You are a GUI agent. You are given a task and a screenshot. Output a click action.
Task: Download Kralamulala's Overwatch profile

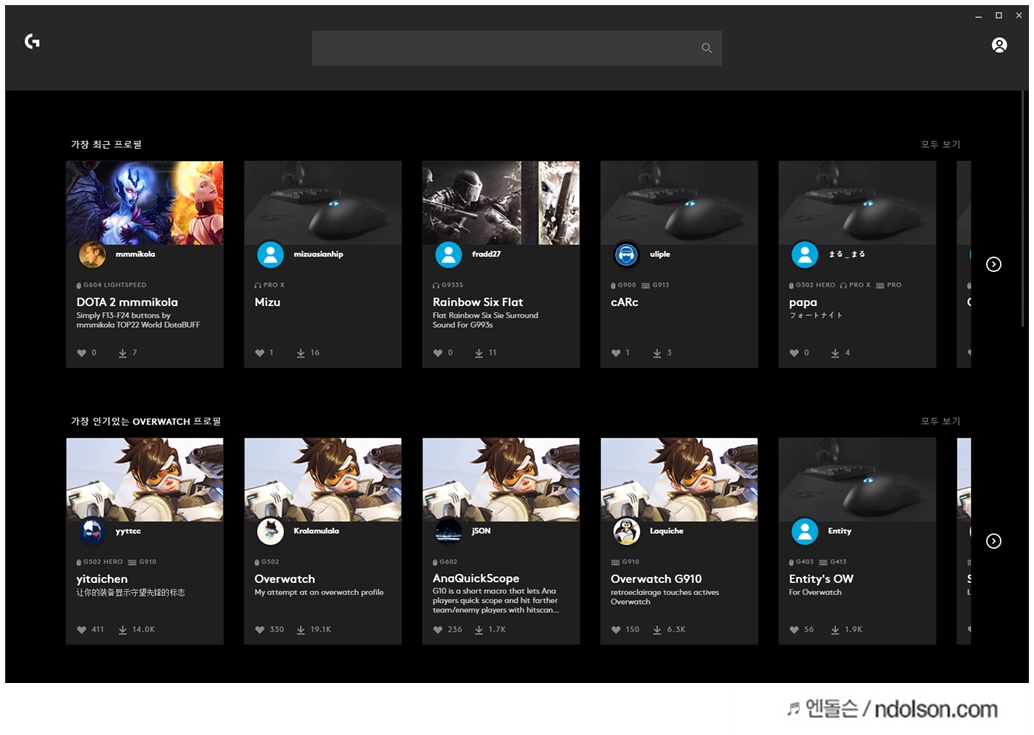[301, 630]
